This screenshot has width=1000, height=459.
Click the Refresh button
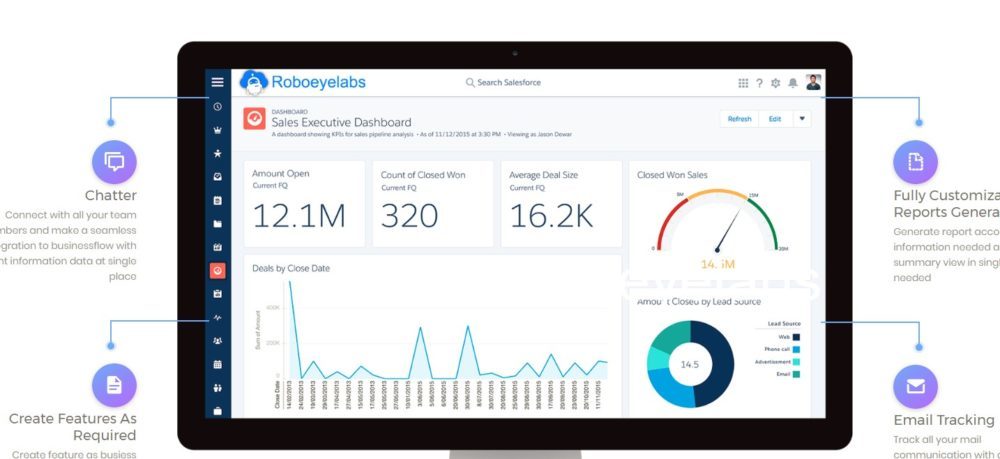pos(739,118)
